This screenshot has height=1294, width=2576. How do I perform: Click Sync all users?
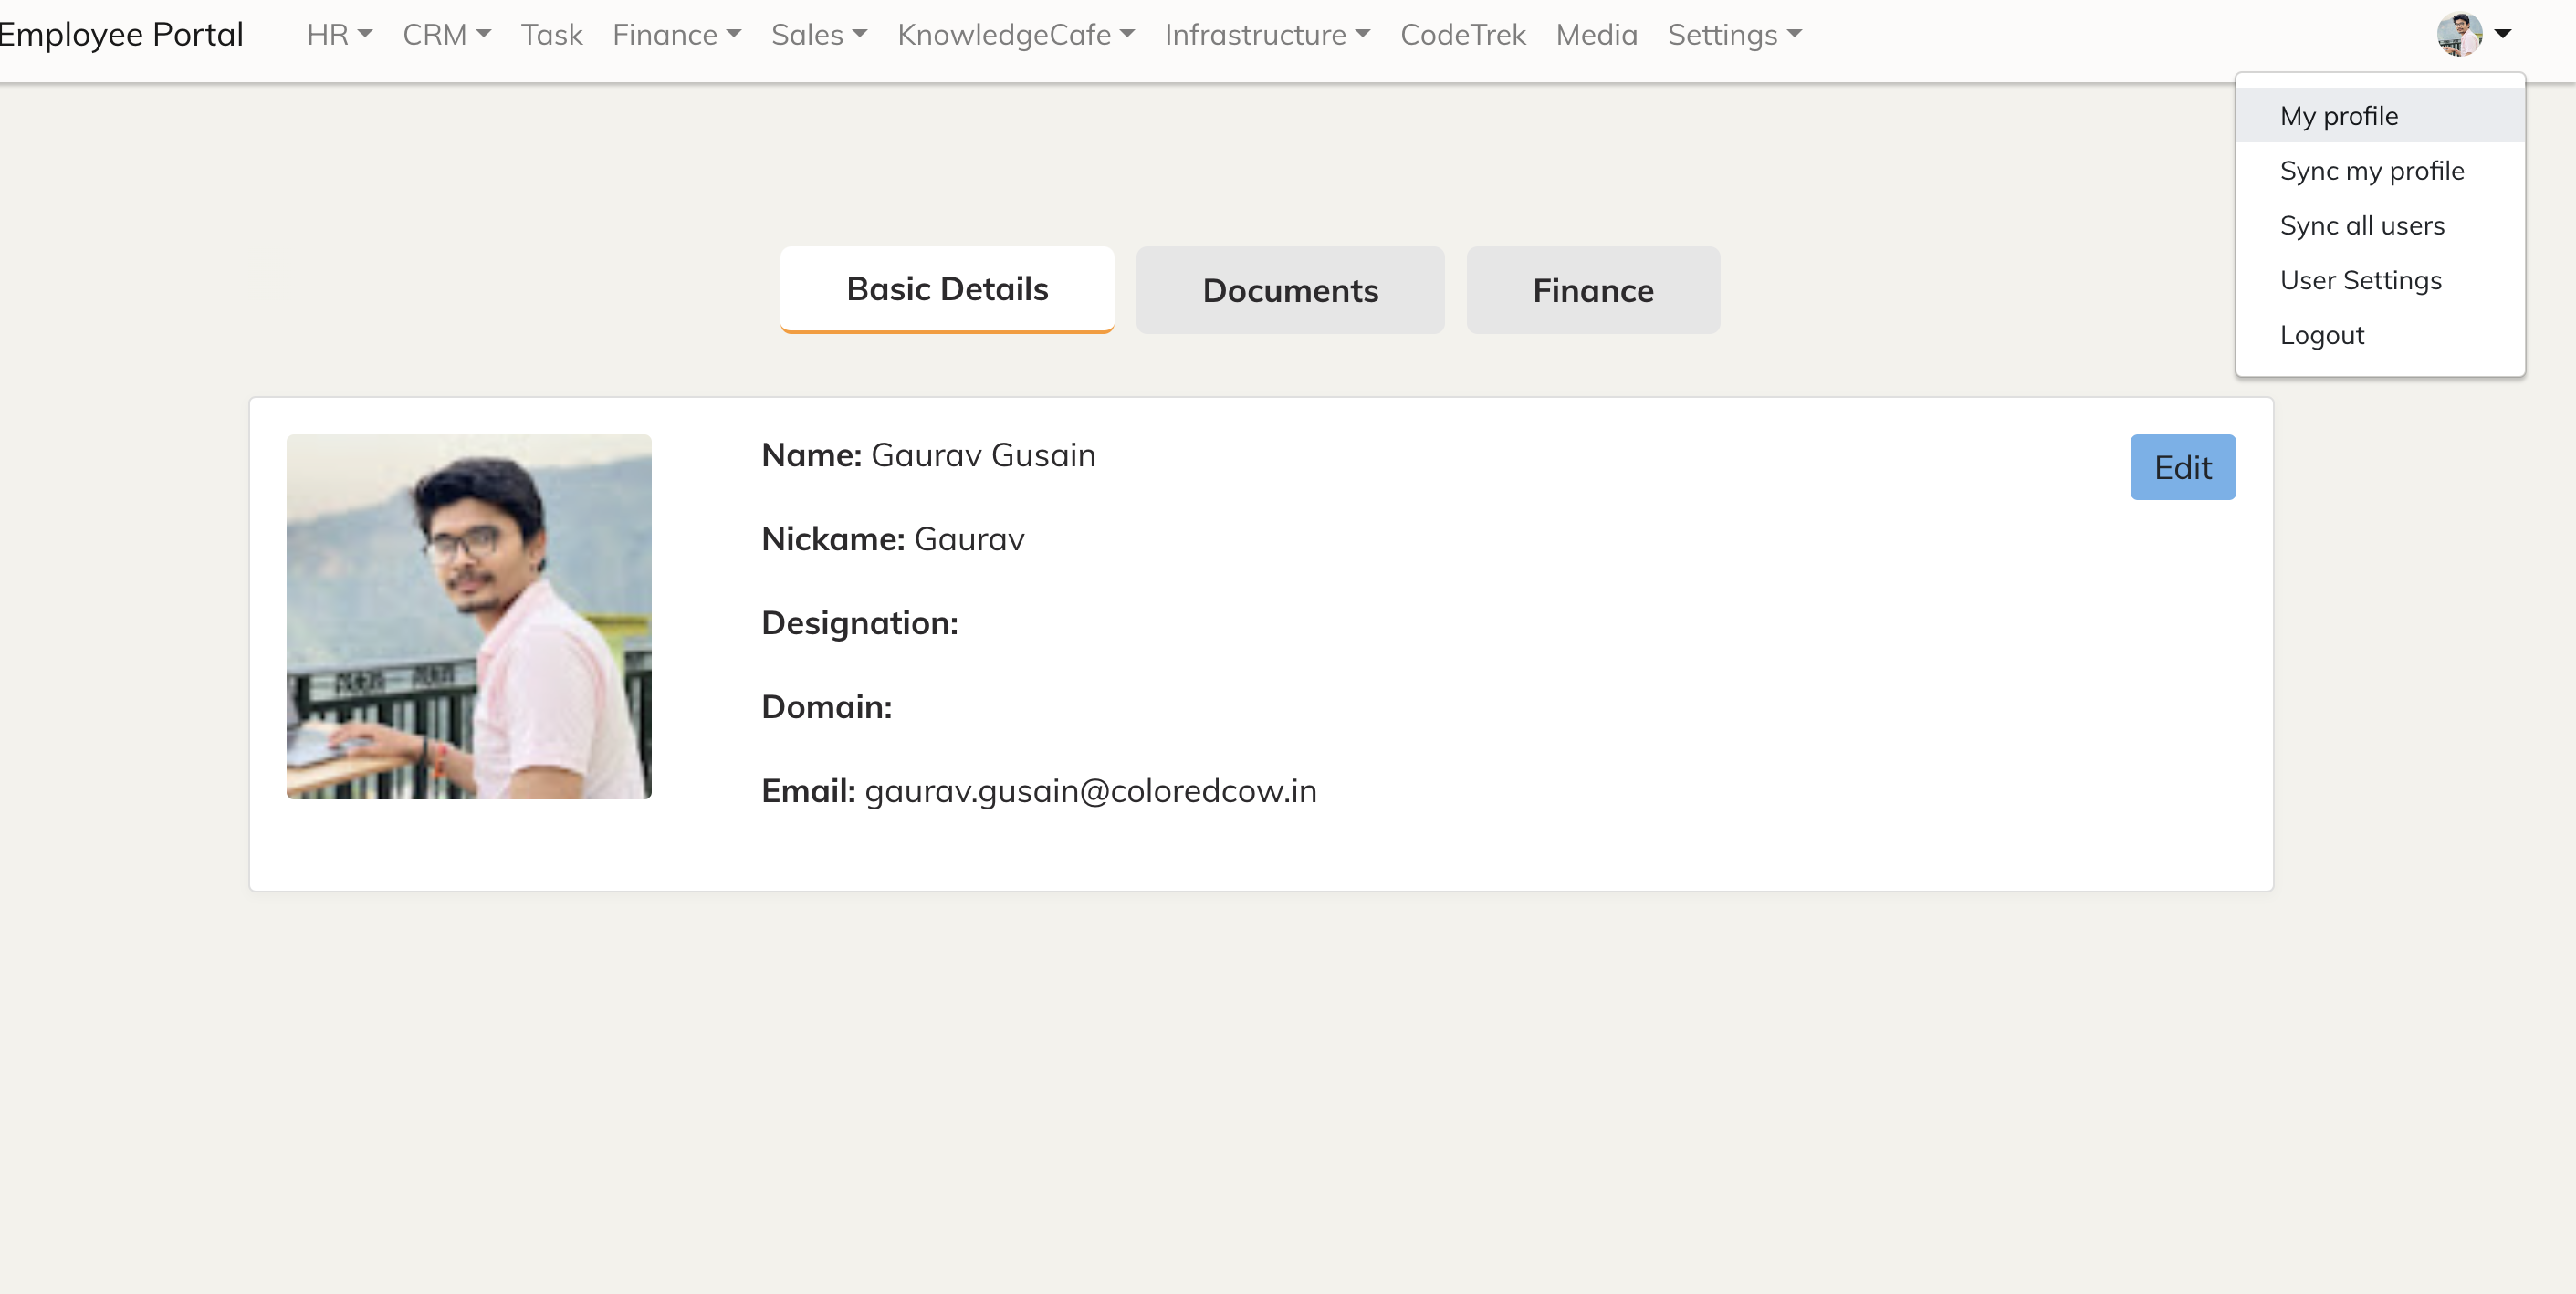[x=2362, y=225]
